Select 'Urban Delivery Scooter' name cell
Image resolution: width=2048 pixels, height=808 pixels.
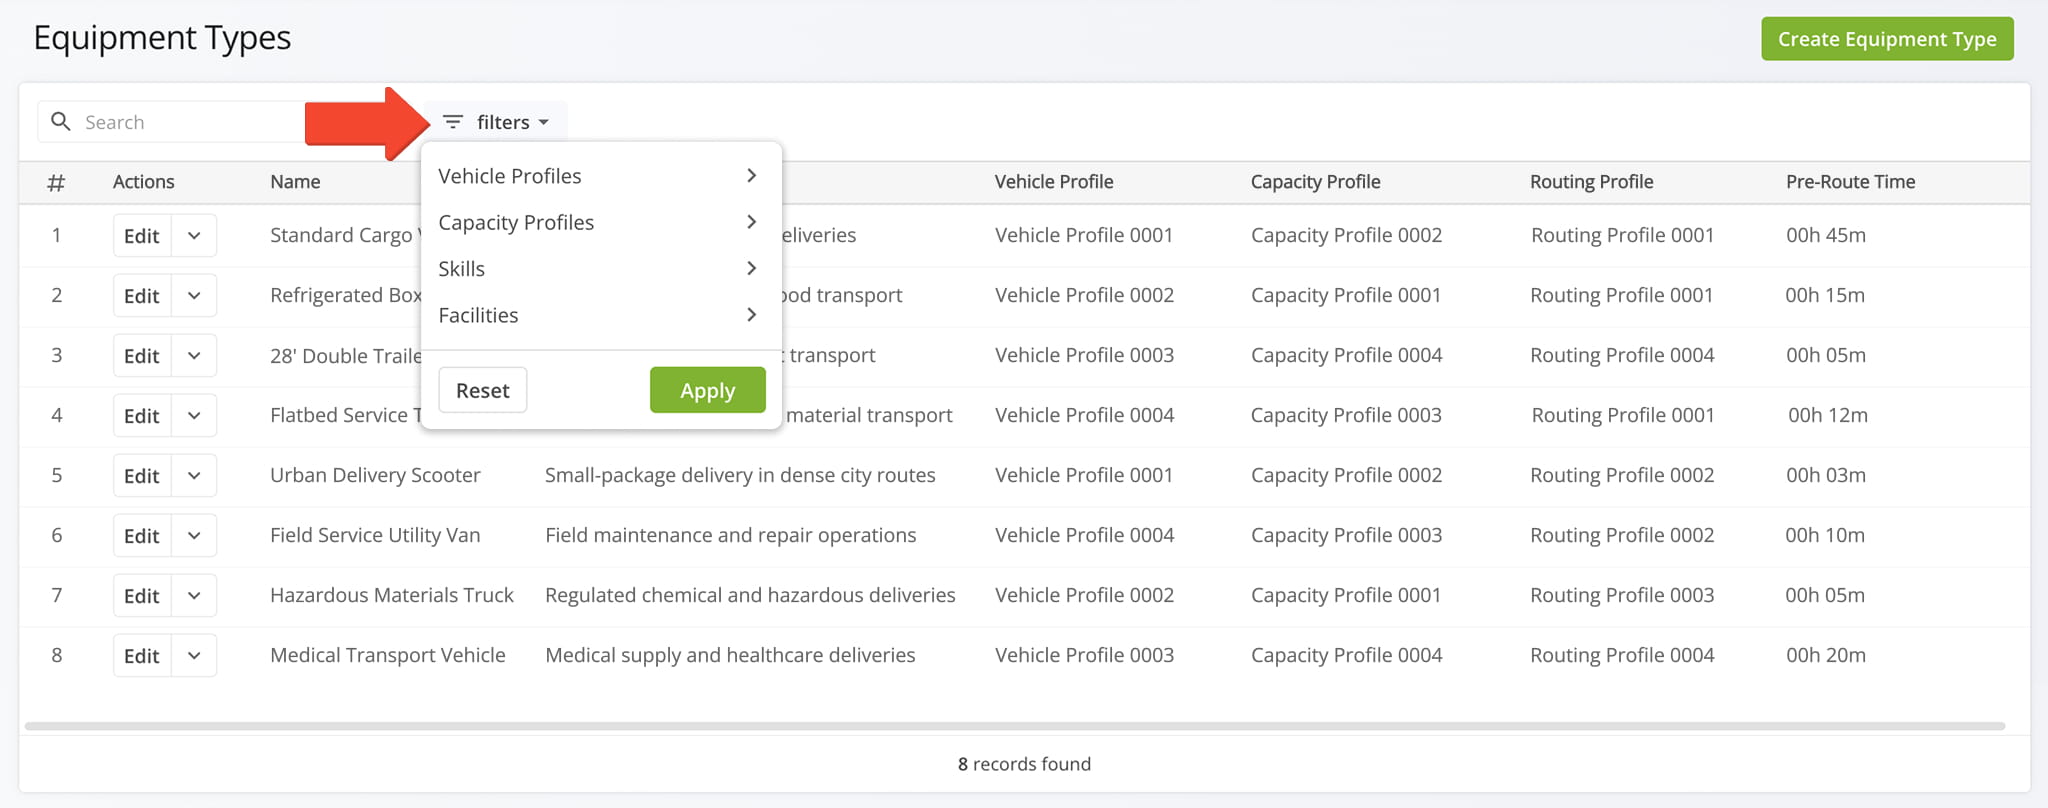[375, 475]
